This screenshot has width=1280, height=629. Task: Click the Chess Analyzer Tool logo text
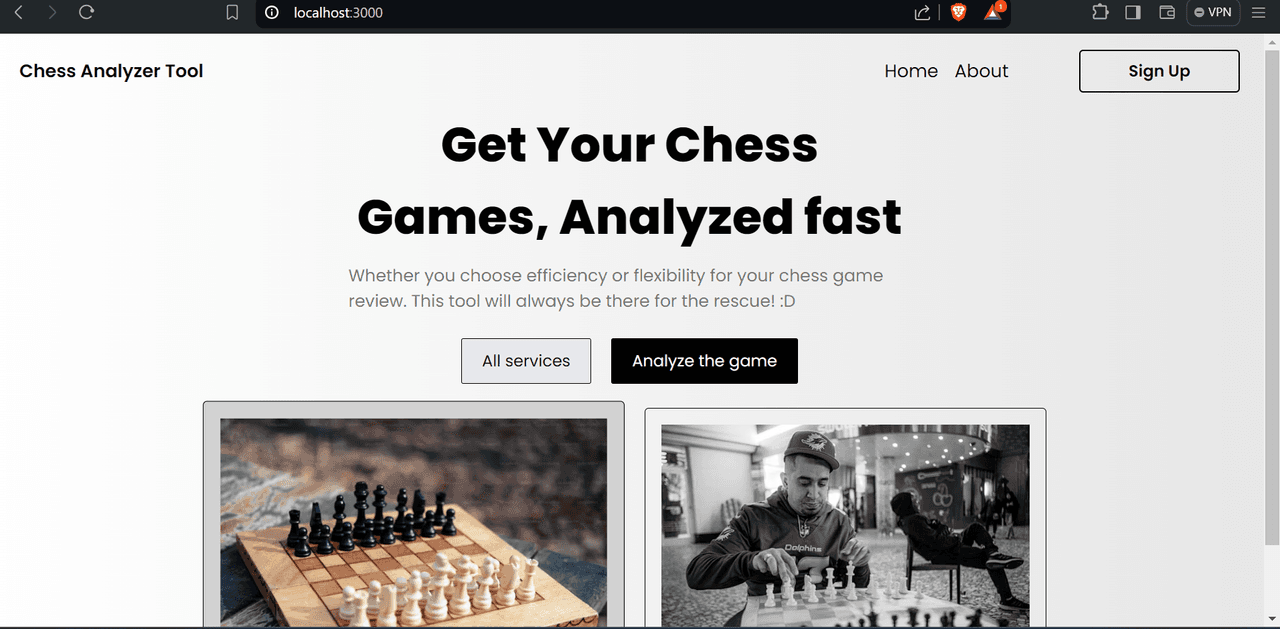coord(111,71)
